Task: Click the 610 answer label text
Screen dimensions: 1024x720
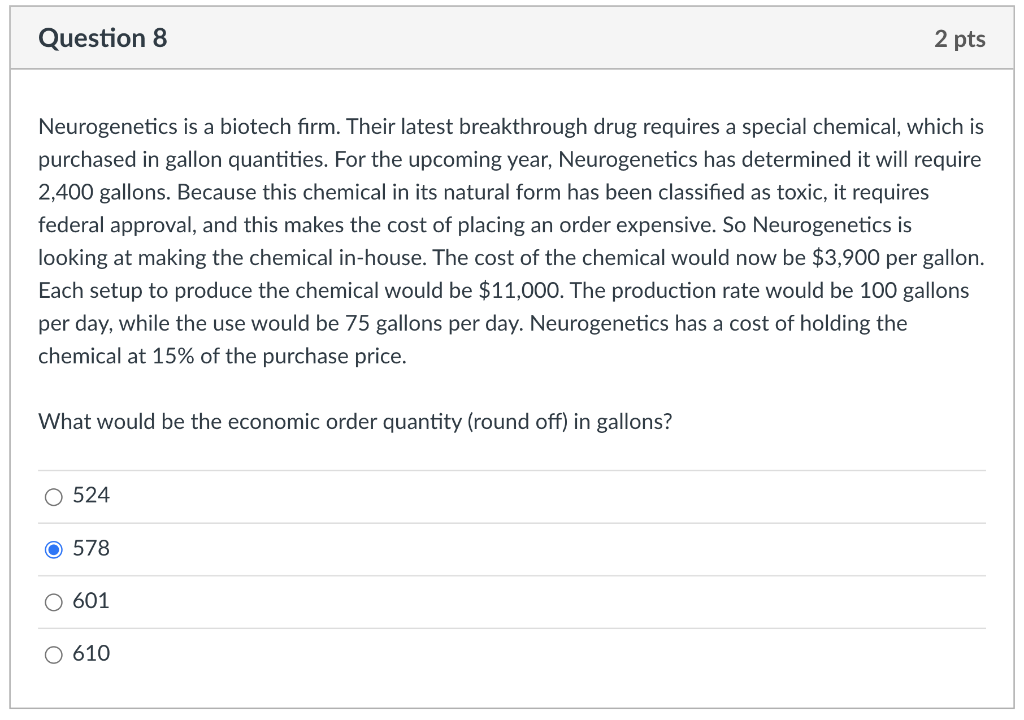Action: pos(91,653)
